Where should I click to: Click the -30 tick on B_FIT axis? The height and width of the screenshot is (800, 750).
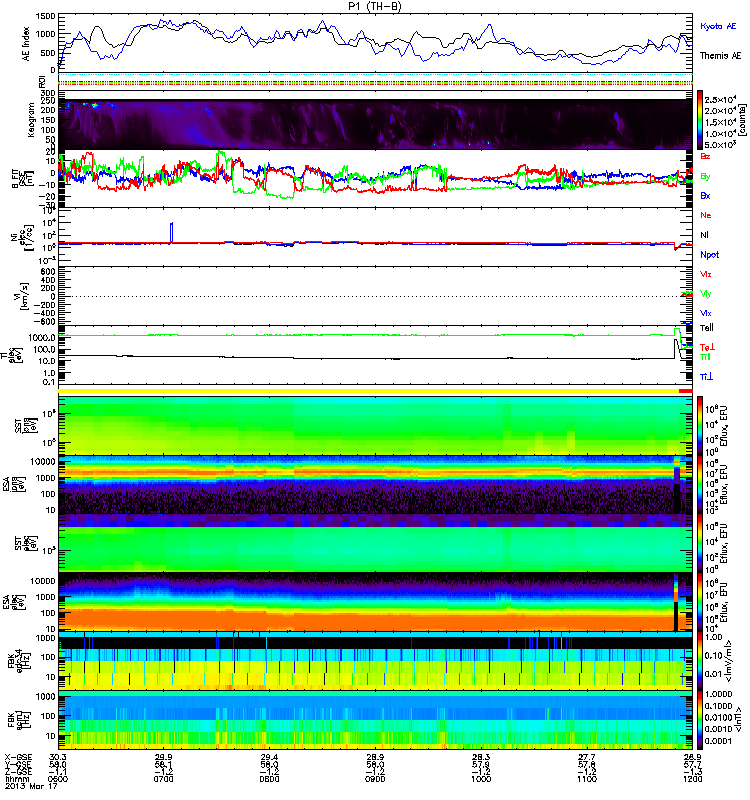(x=49, y=204)
